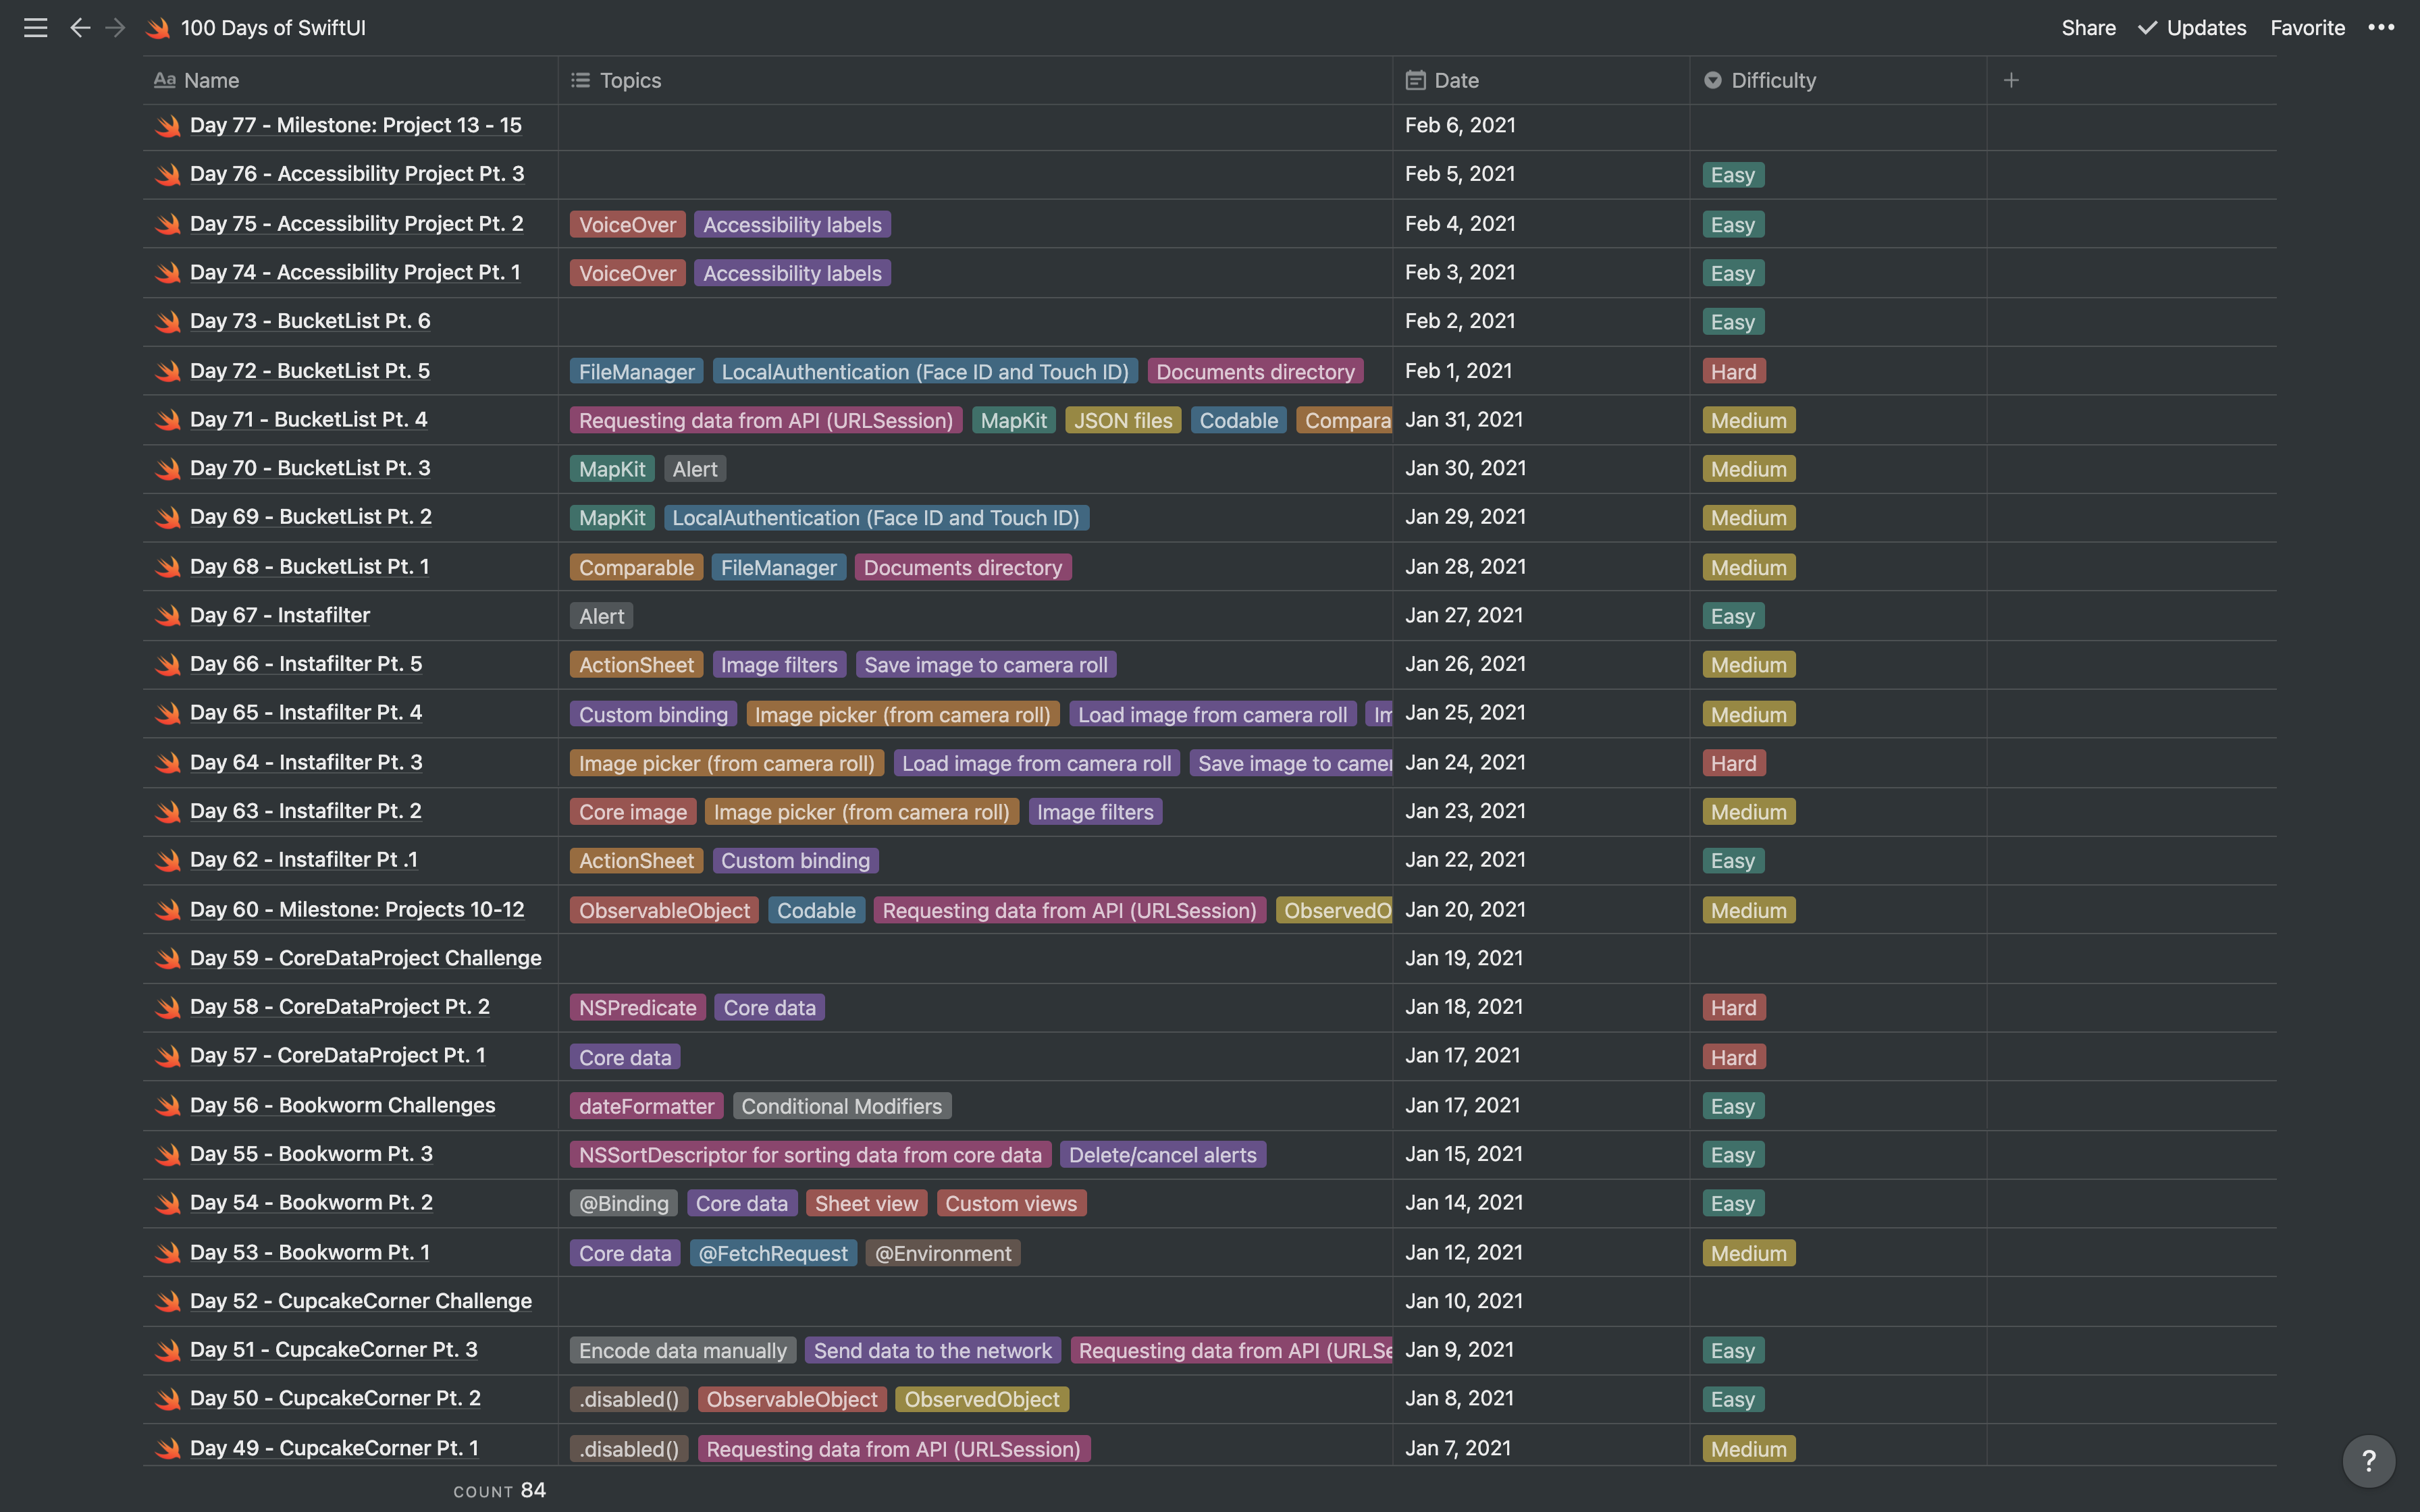Viewport: 2420px width, 1512px height.
Task: Add a new column with plus icon
Action: [x=2011, y=80]
